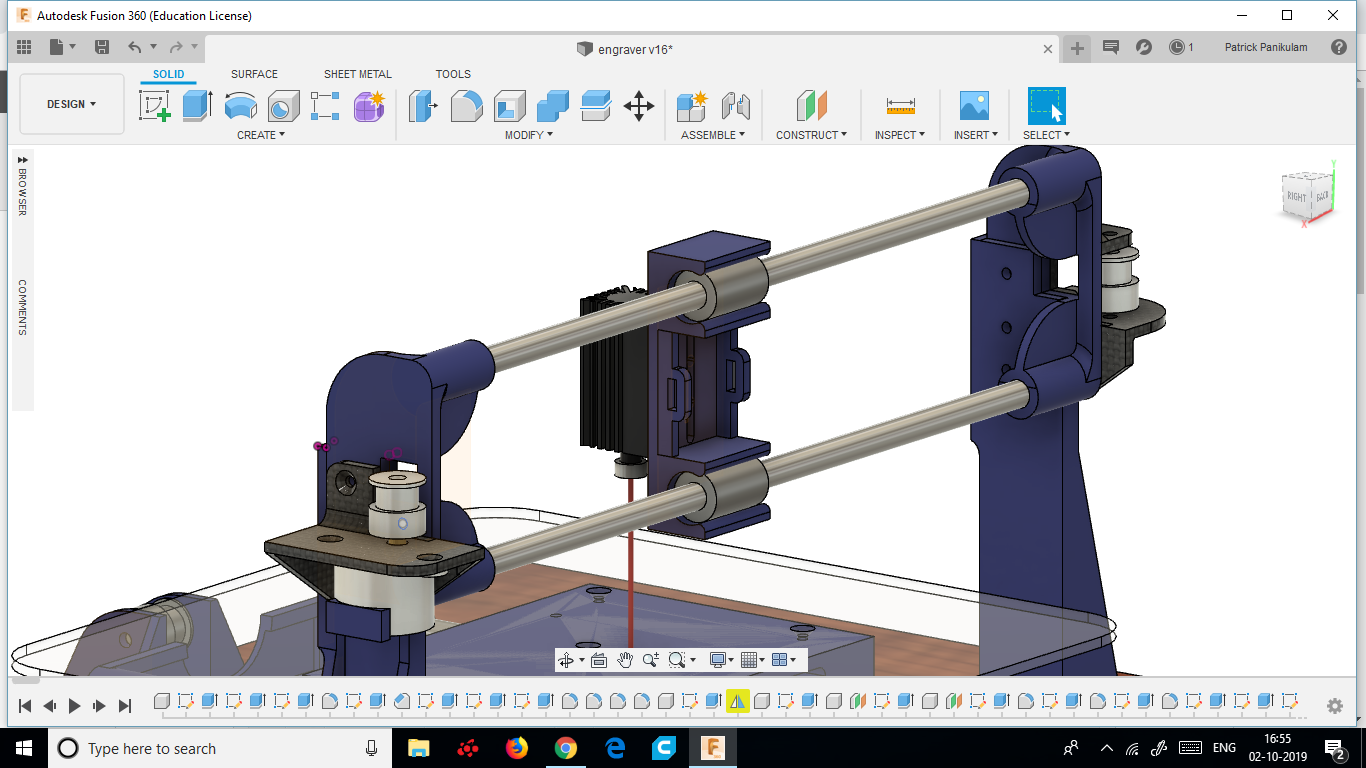The width and height of the screenshot is (1366, 768).
Task: Click the yellow highlighted timeline feature marker
Action: [x=736, y=701]
